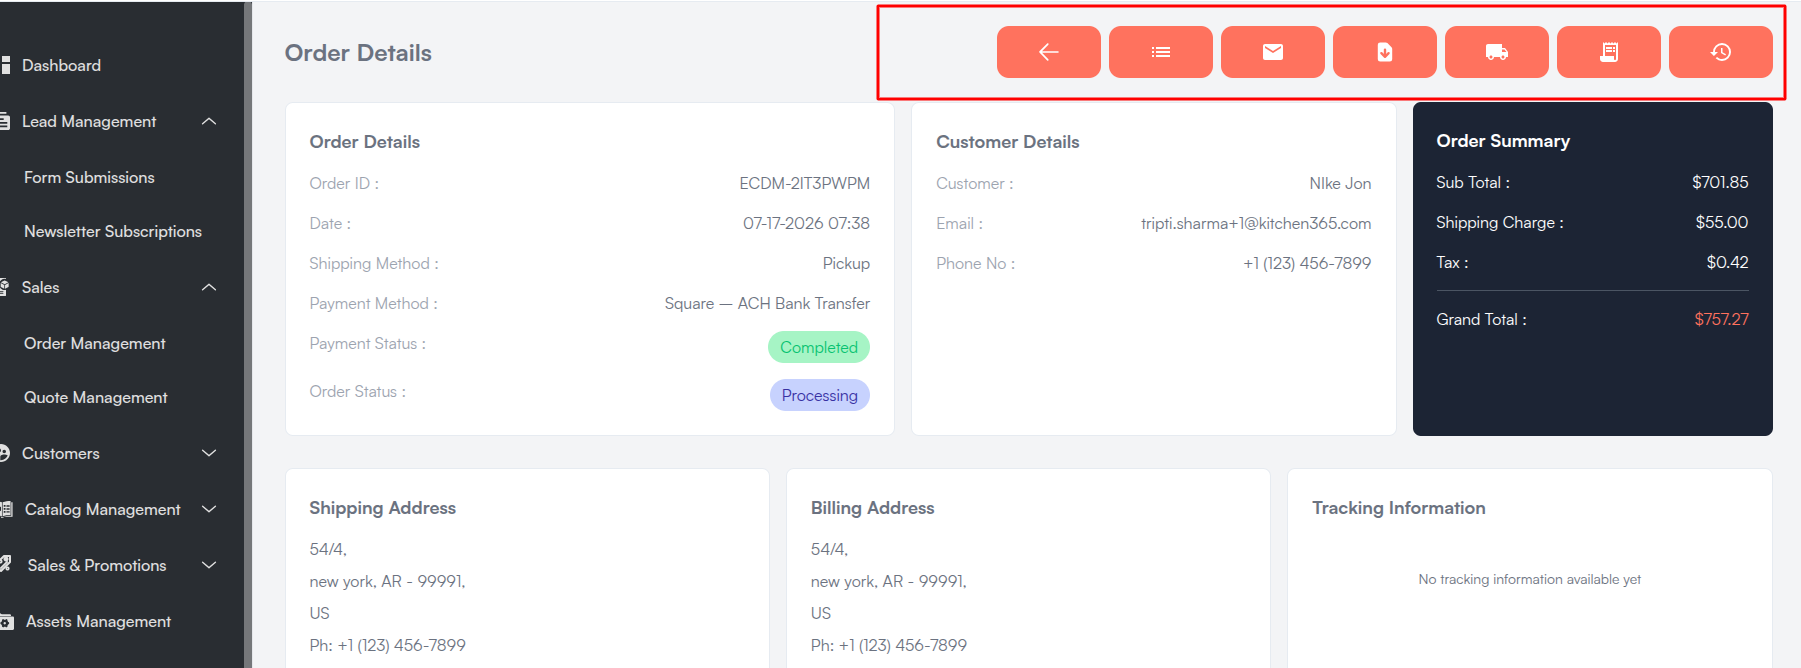
Task: Go to Order Management
Action: pyautogui.click(x=95, y=343)
